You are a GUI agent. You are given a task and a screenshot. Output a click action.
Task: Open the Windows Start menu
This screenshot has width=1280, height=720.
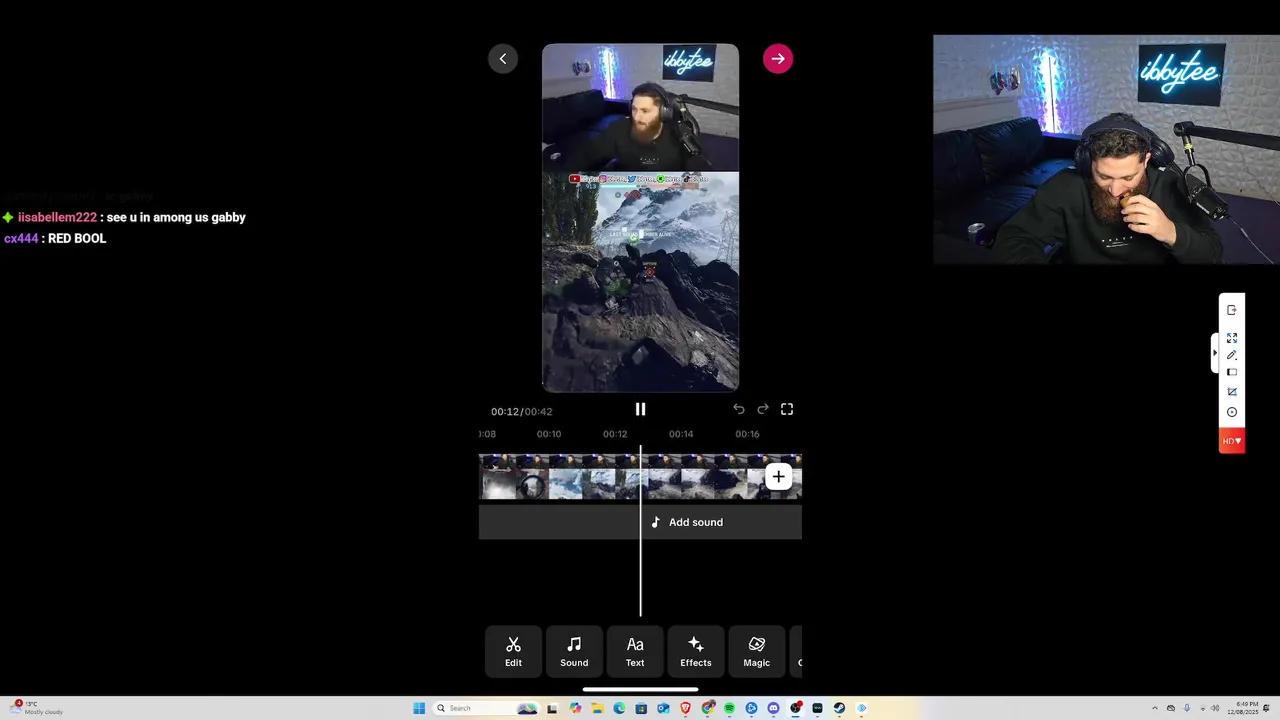pos(419,708)
